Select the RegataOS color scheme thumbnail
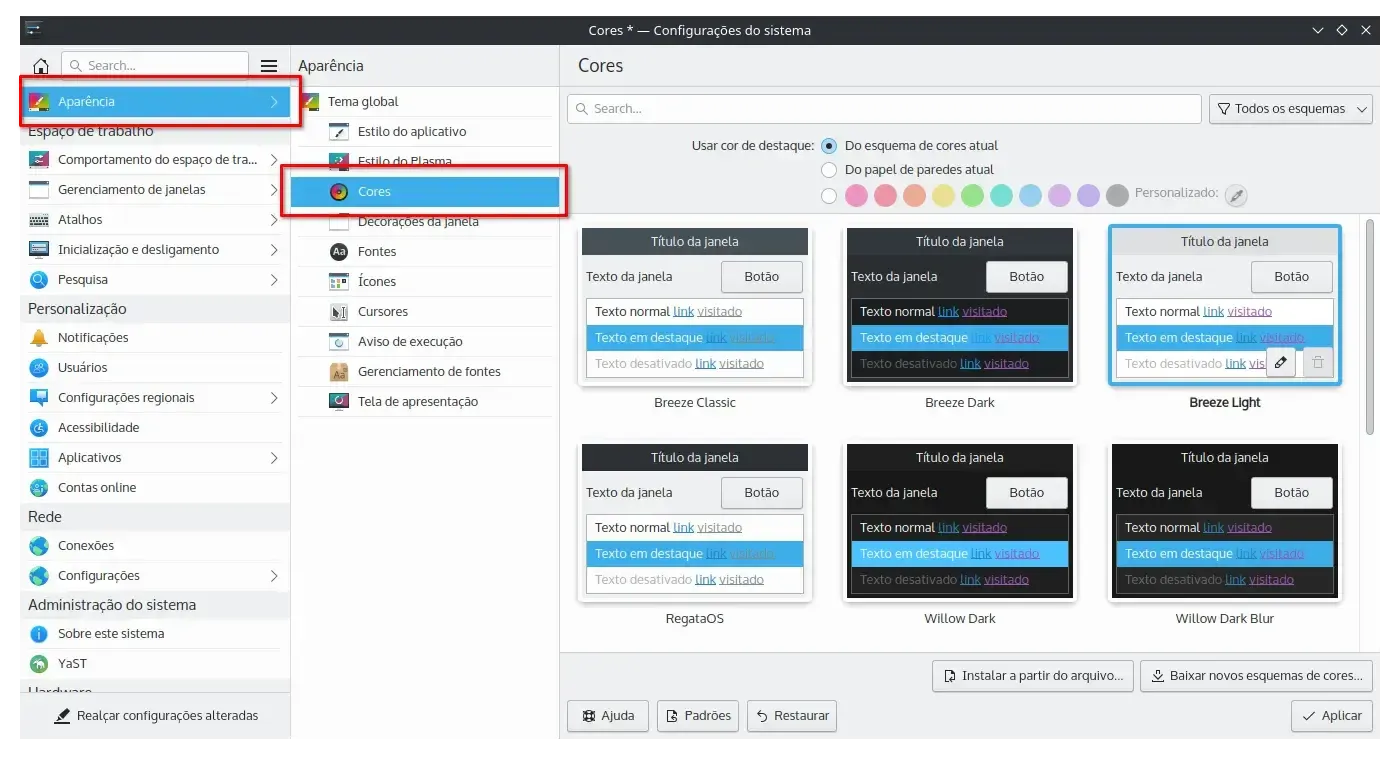This screenshot has height=763, width=1400. [695, 522]
